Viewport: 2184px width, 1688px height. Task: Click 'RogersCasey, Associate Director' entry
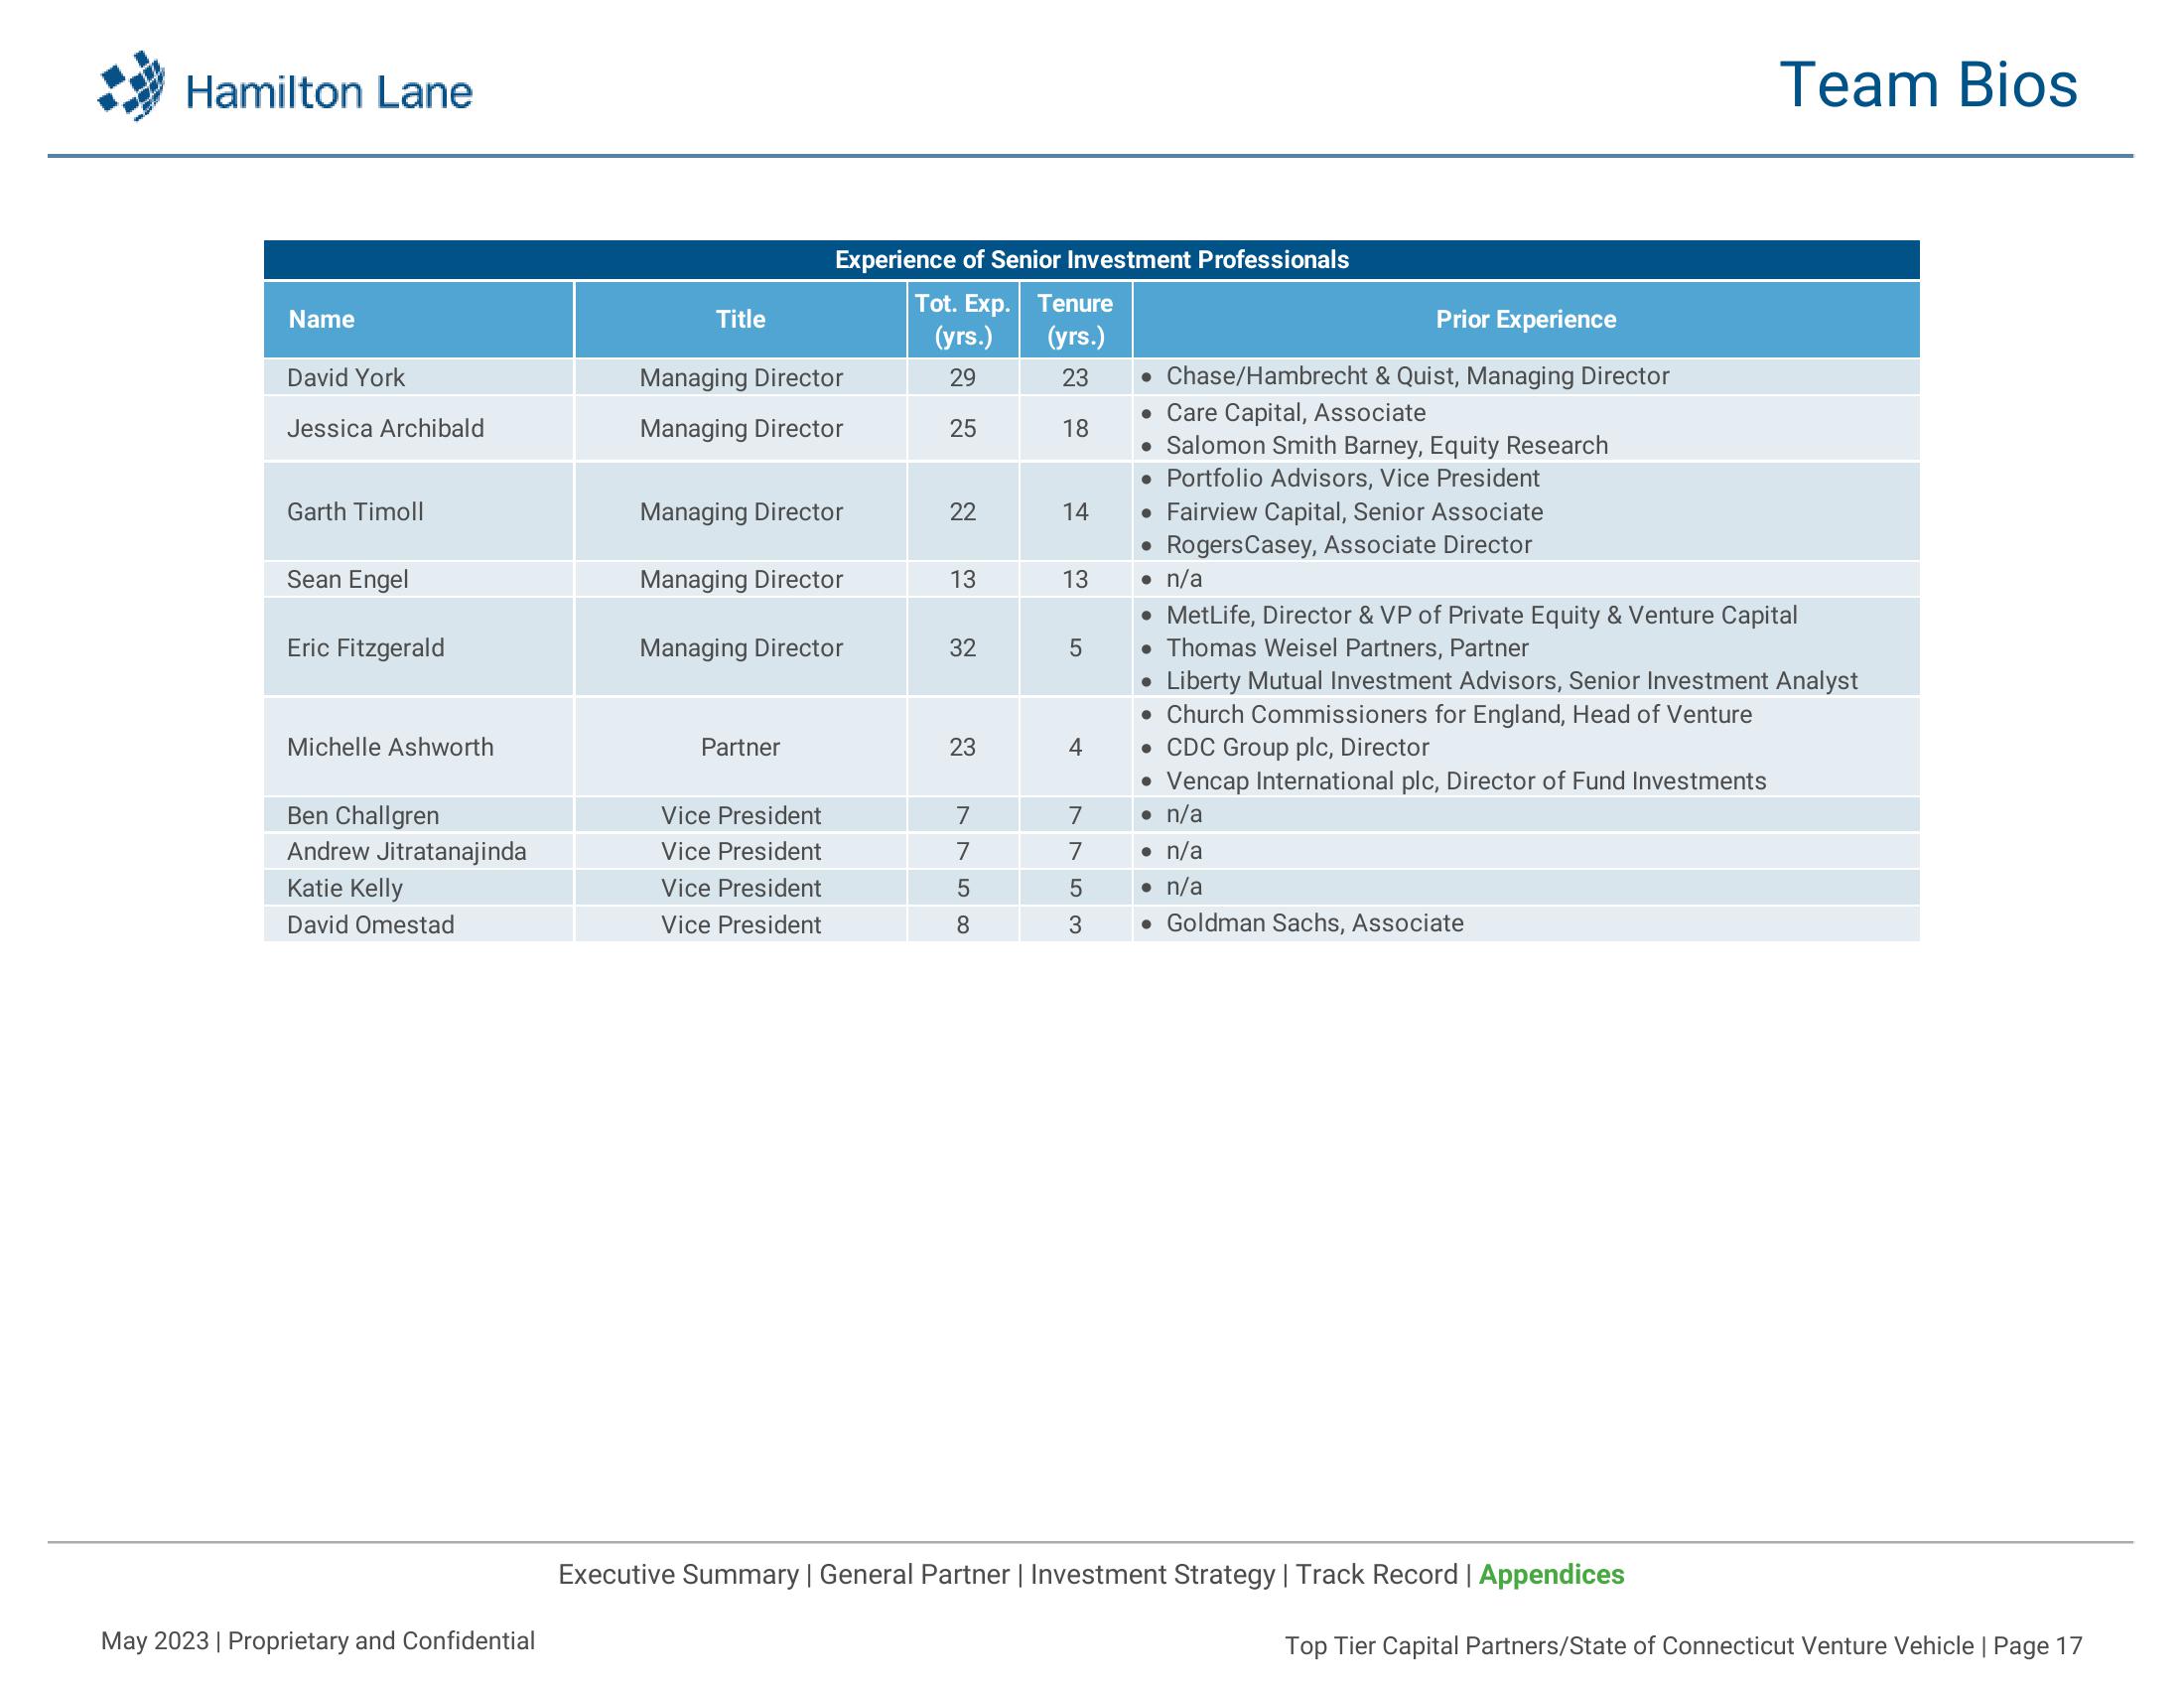(x=1348, y=545)
